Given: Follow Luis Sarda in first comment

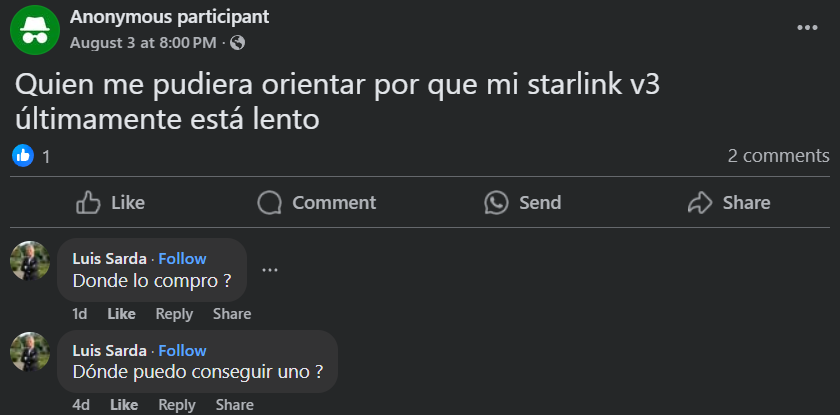Looking at the screenshot, I should (182, 259).
